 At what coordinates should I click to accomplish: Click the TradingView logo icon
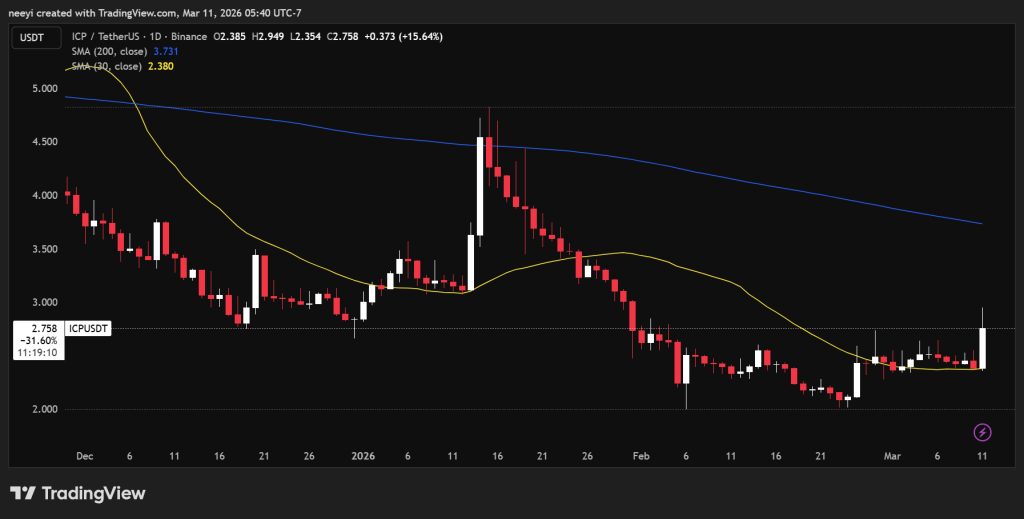click(23, 493)
